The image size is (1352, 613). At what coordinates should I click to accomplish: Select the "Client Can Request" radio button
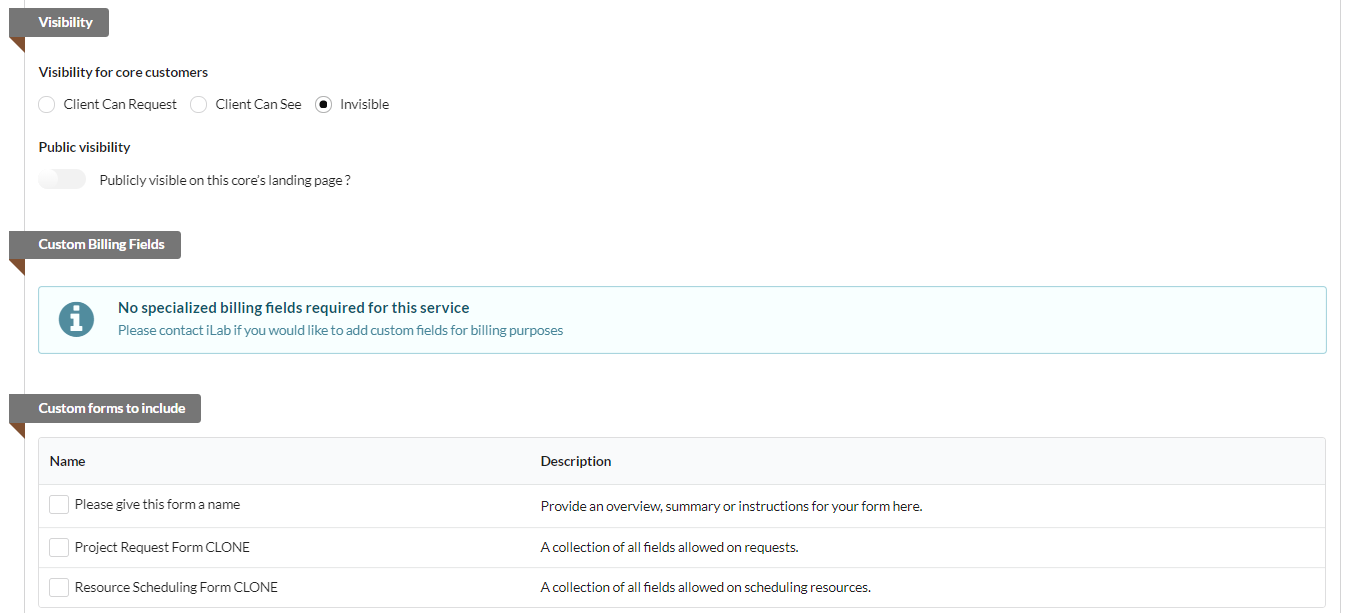47,105
